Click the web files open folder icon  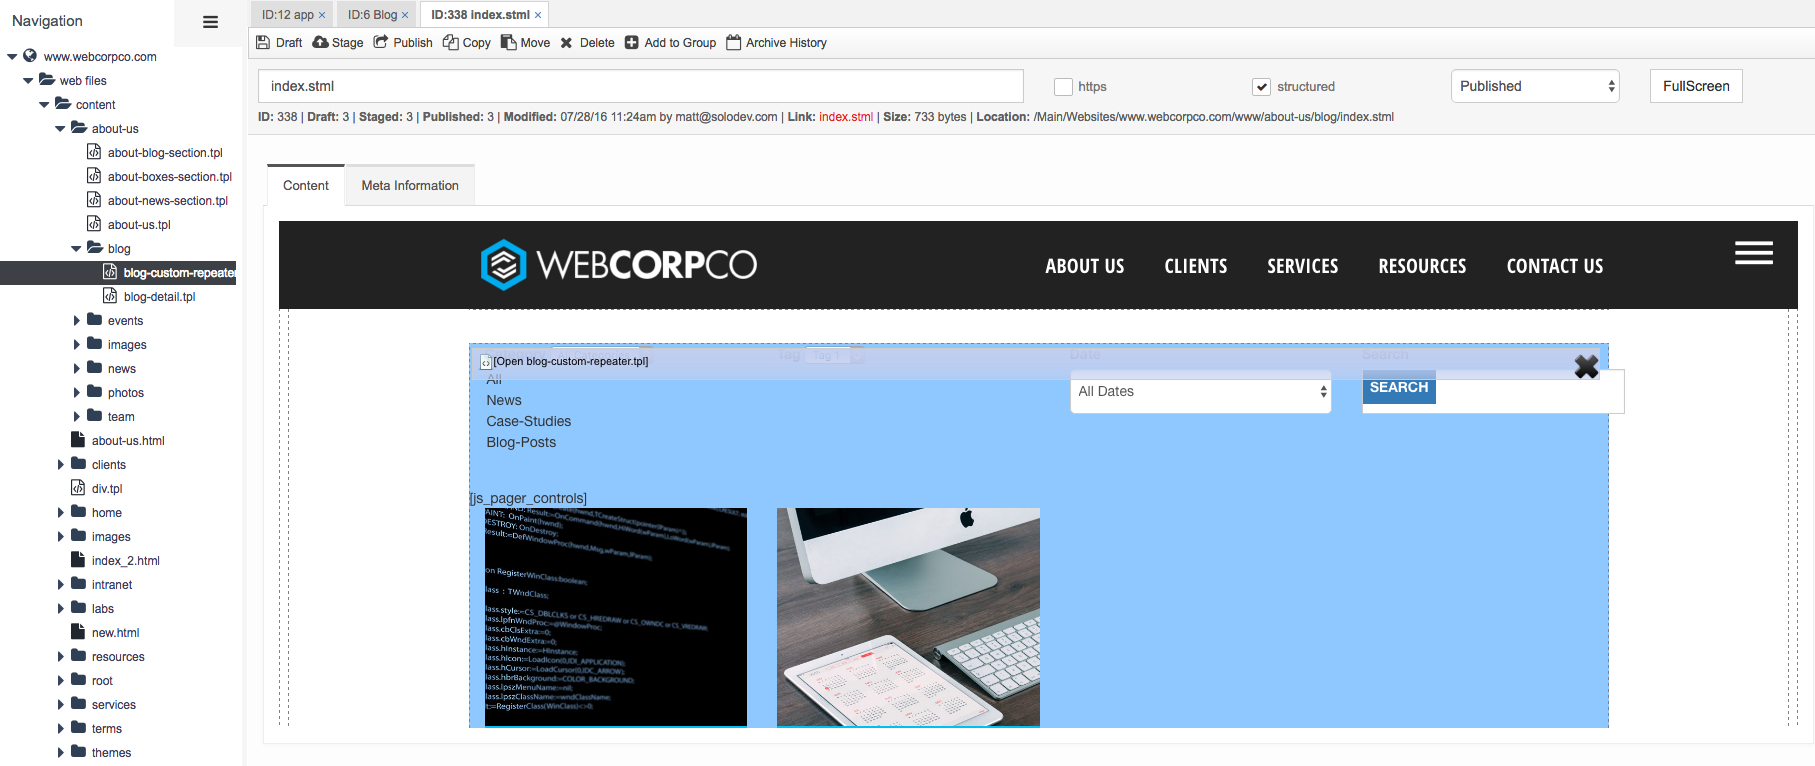[x=47, y=80]
